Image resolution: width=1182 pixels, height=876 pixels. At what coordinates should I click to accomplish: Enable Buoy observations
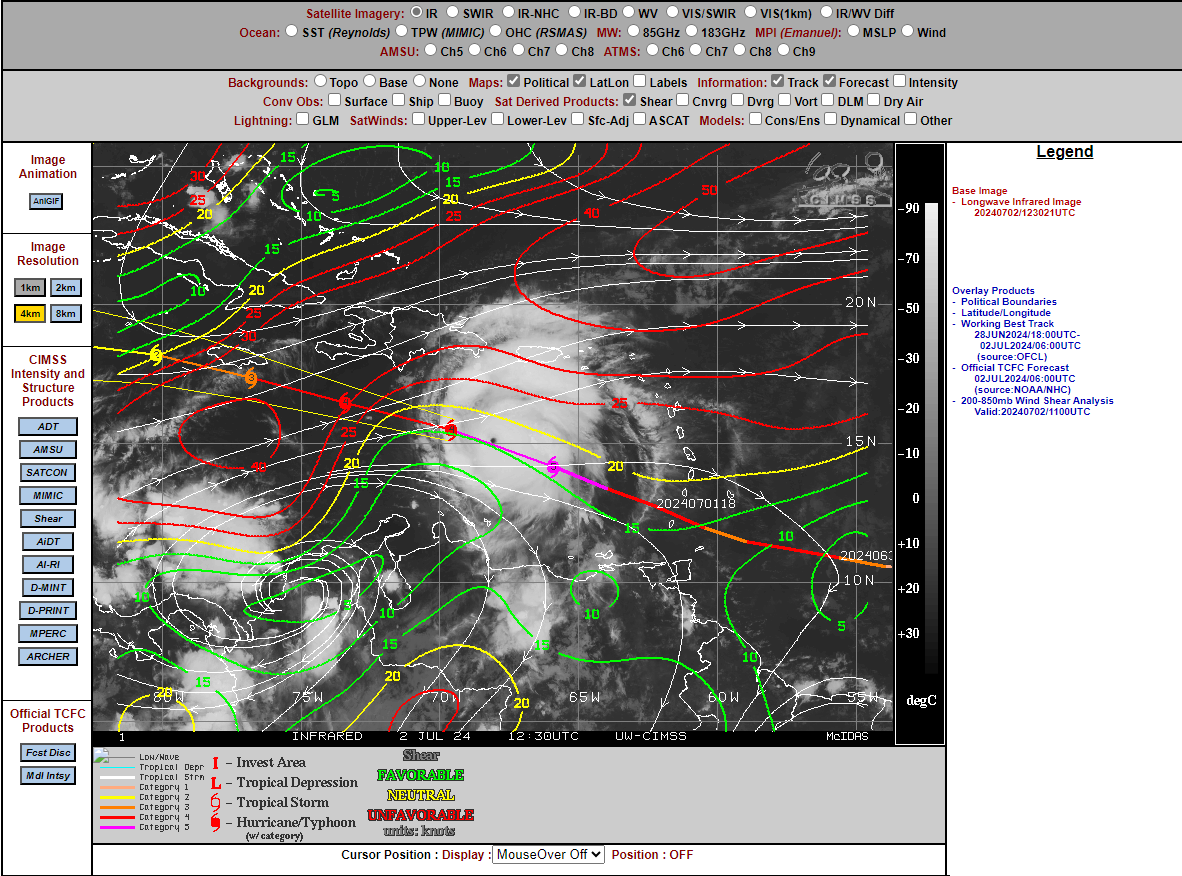coord(445,100)
